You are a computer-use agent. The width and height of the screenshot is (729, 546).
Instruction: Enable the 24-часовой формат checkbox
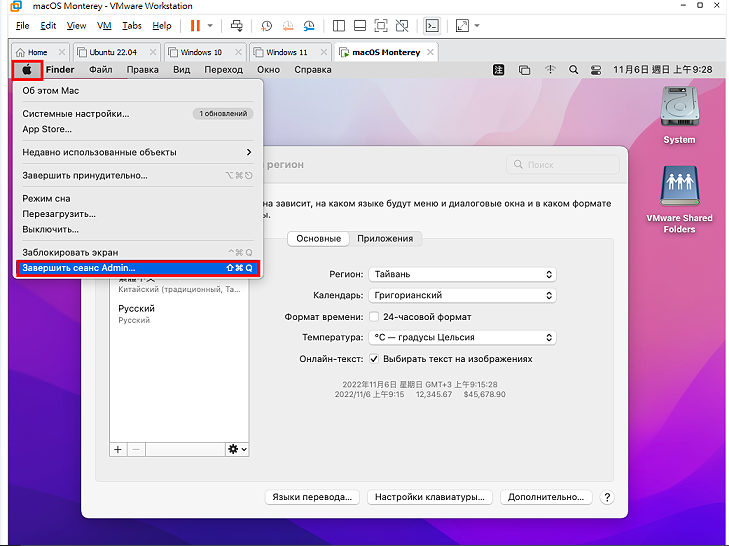(x=374, y=317)
